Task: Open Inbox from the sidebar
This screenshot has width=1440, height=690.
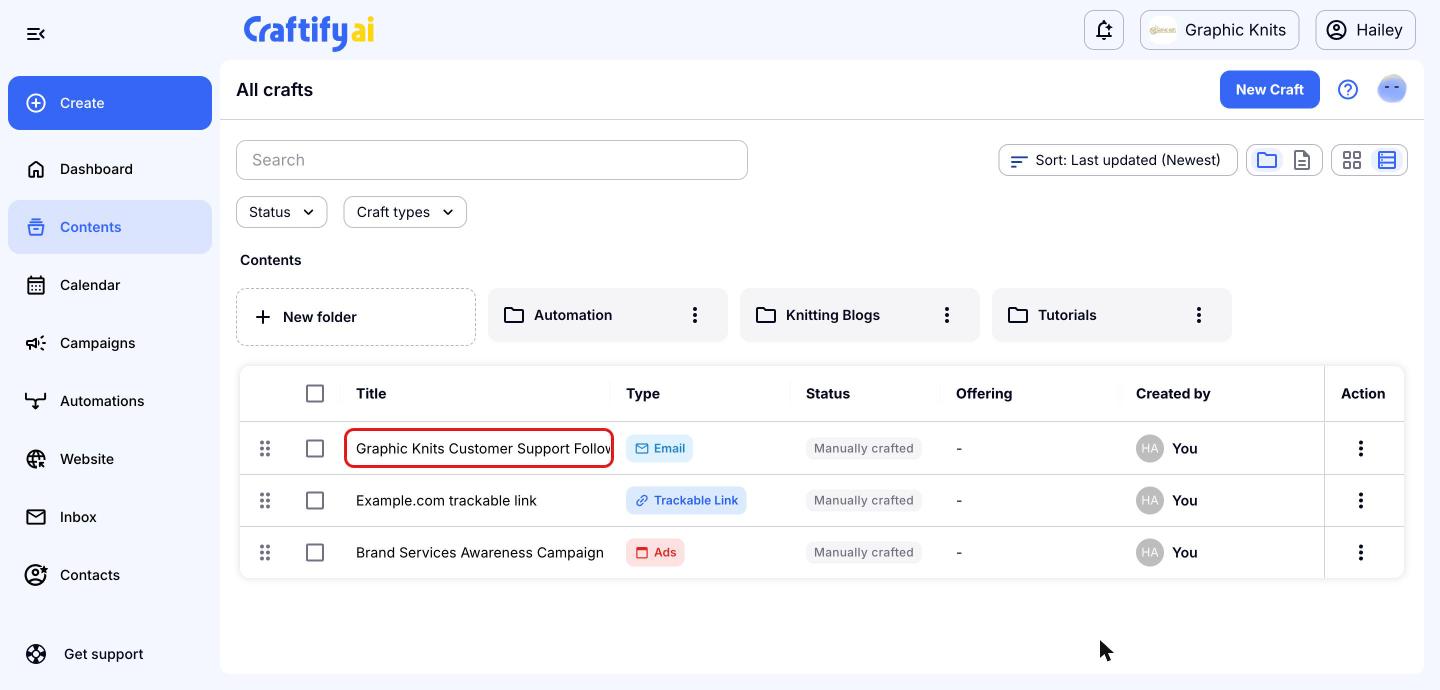Action: [x=110, y=517]
